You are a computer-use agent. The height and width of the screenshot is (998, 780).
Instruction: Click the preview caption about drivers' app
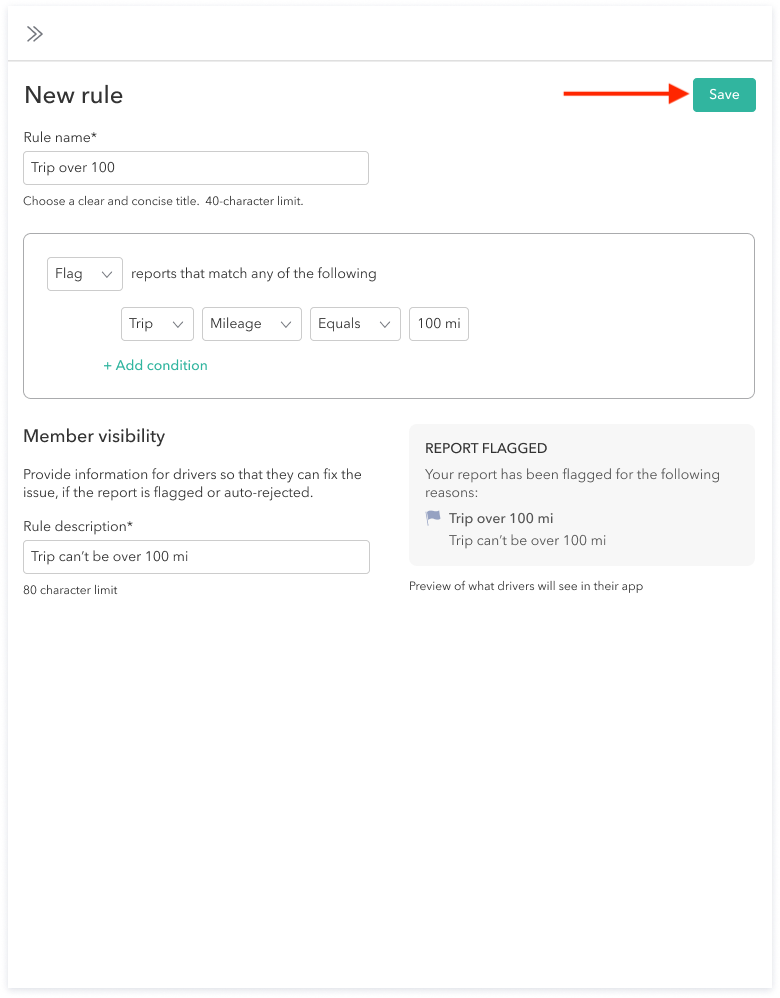pos(526,586)
